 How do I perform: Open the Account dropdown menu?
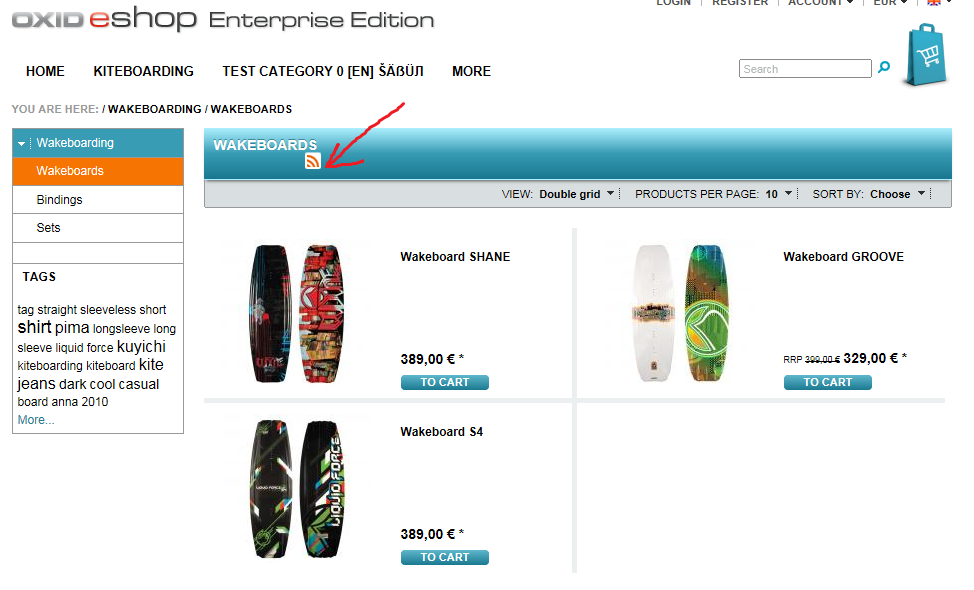point(820,3)
